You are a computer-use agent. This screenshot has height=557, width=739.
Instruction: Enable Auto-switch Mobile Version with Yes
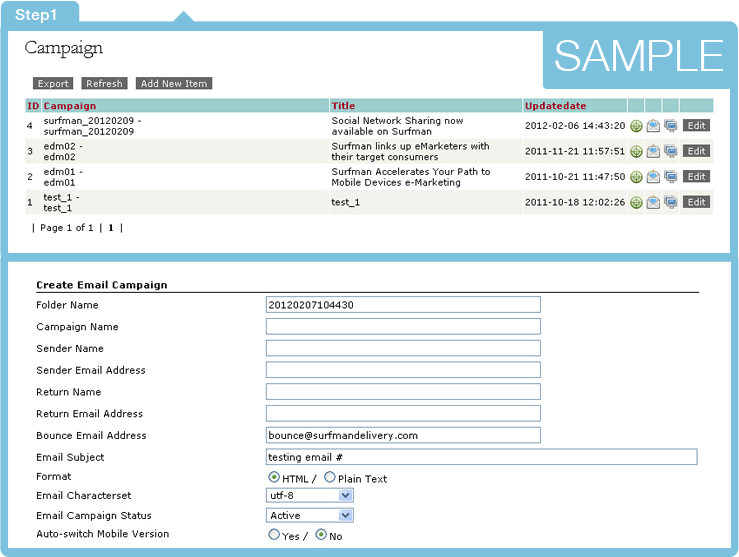pyautogui.click(x=274, y=535)
